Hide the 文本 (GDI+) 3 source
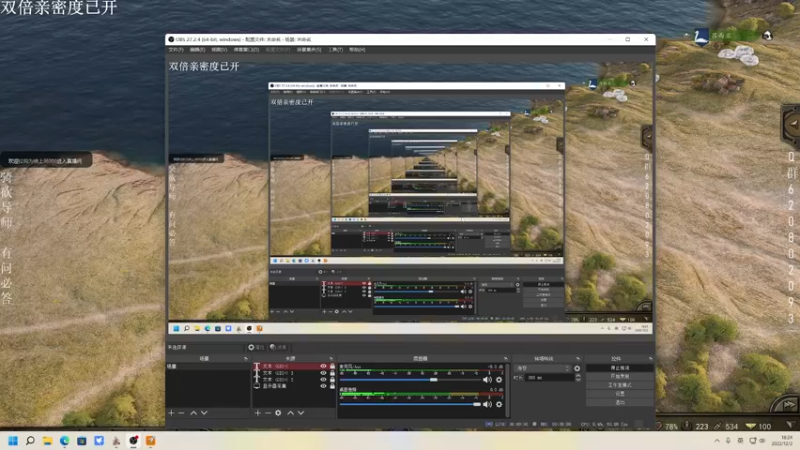Viewport: 800px width, 450px height. (323, 373)
